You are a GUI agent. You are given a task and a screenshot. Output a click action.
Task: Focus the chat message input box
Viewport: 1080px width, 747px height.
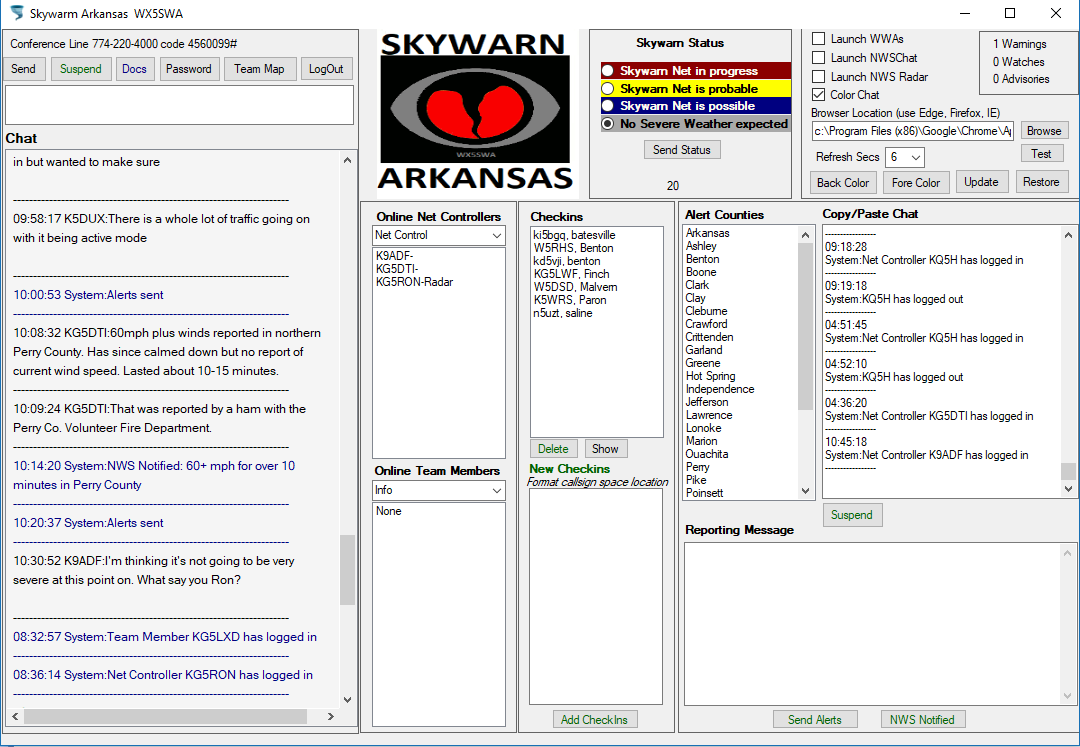pyautogui.click(x=179, y=105)
